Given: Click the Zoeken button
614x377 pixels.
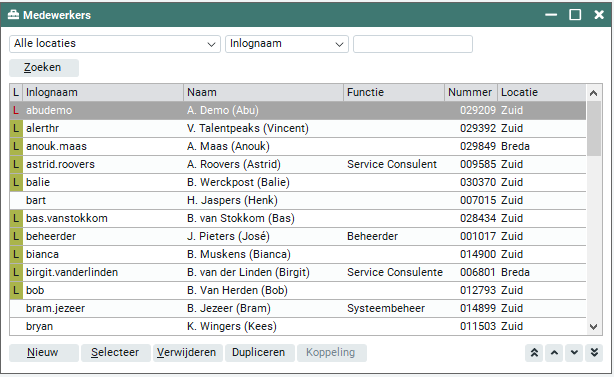Looking at the screenshot, I should tap(44, 68).
